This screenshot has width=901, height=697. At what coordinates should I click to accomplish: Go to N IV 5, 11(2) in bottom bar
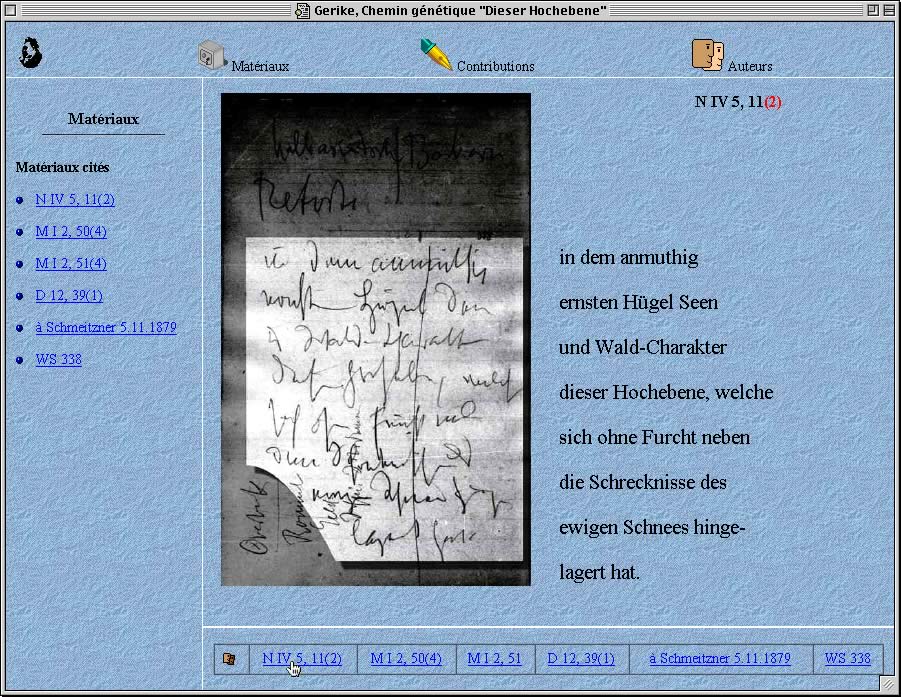(302, 659)
